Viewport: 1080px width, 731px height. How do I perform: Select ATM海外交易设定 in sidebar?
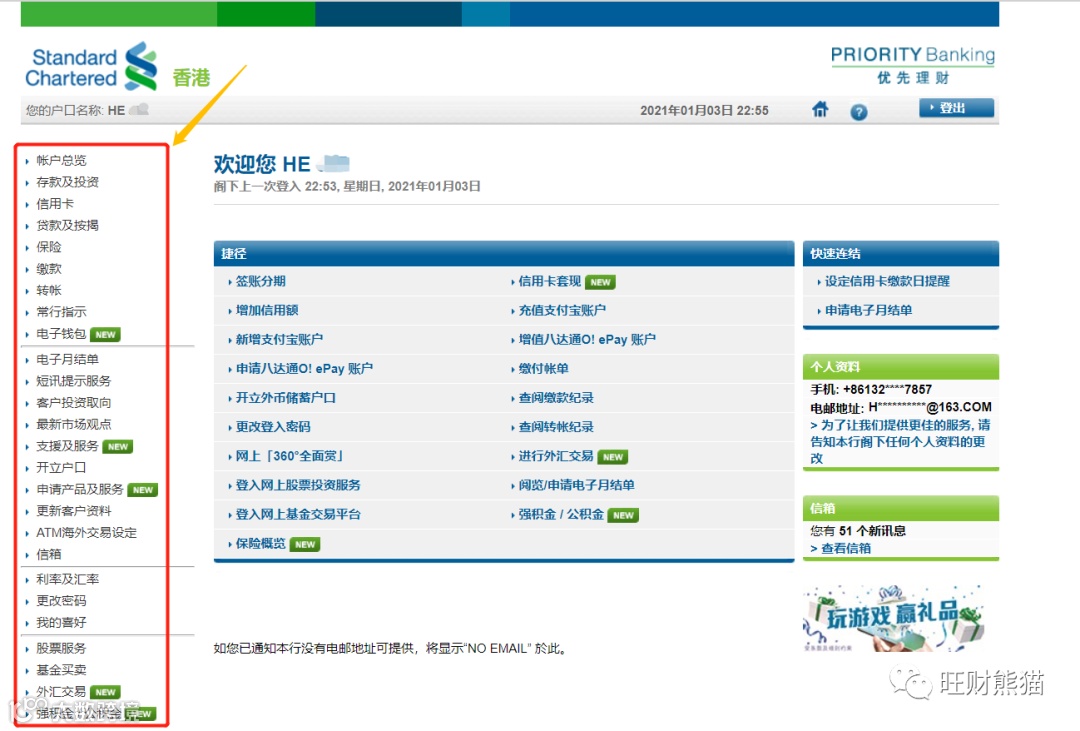(x=87, y=533)
